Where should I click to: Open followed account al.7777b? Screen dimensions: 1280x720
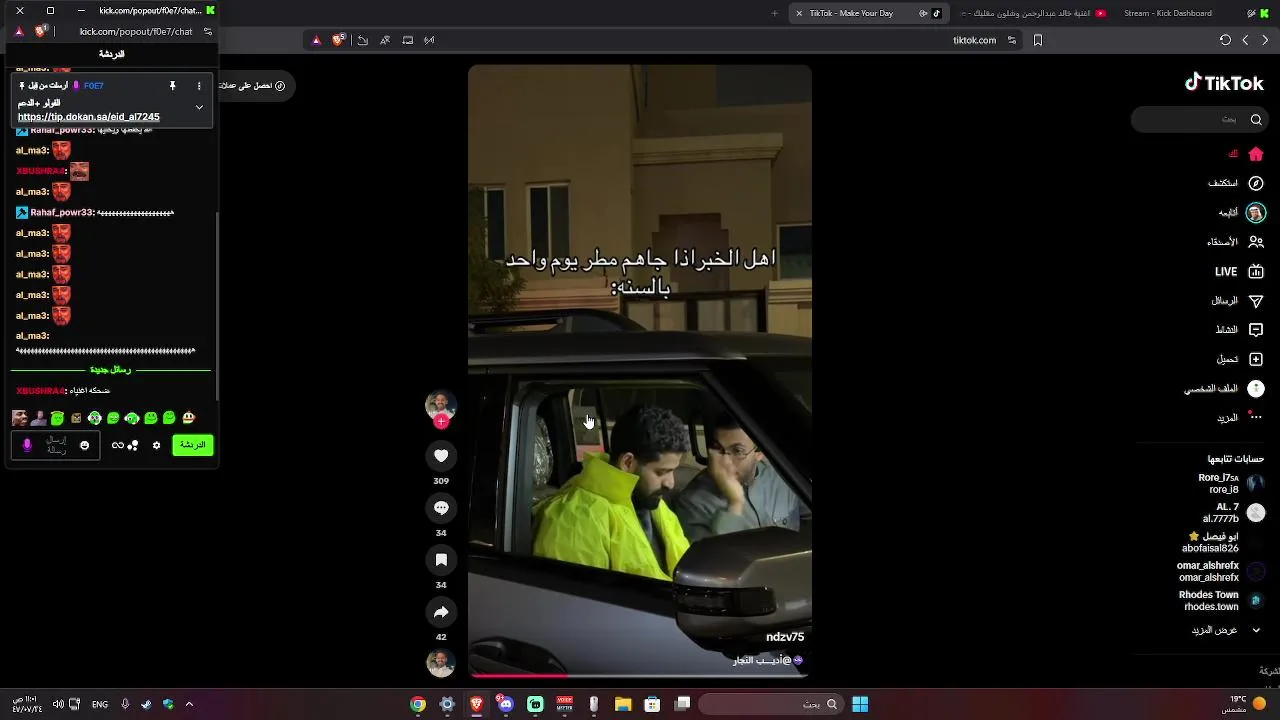[x=1234, y=513]
